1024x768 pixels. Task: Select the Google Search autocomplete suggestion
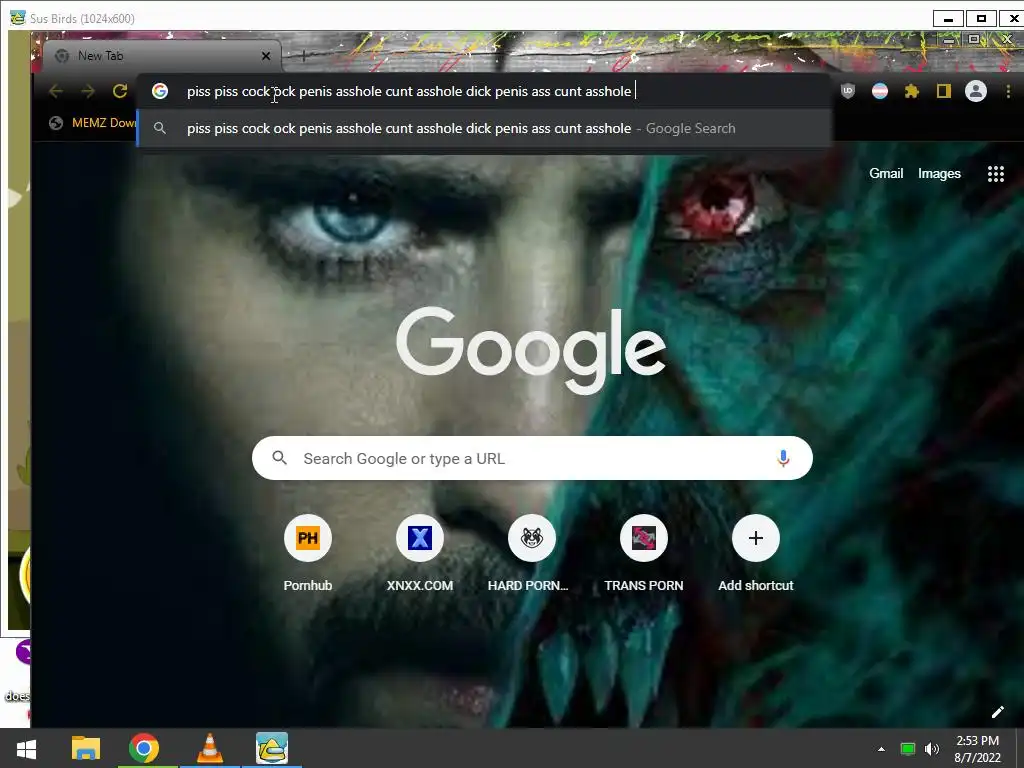[x=485, y=129]
